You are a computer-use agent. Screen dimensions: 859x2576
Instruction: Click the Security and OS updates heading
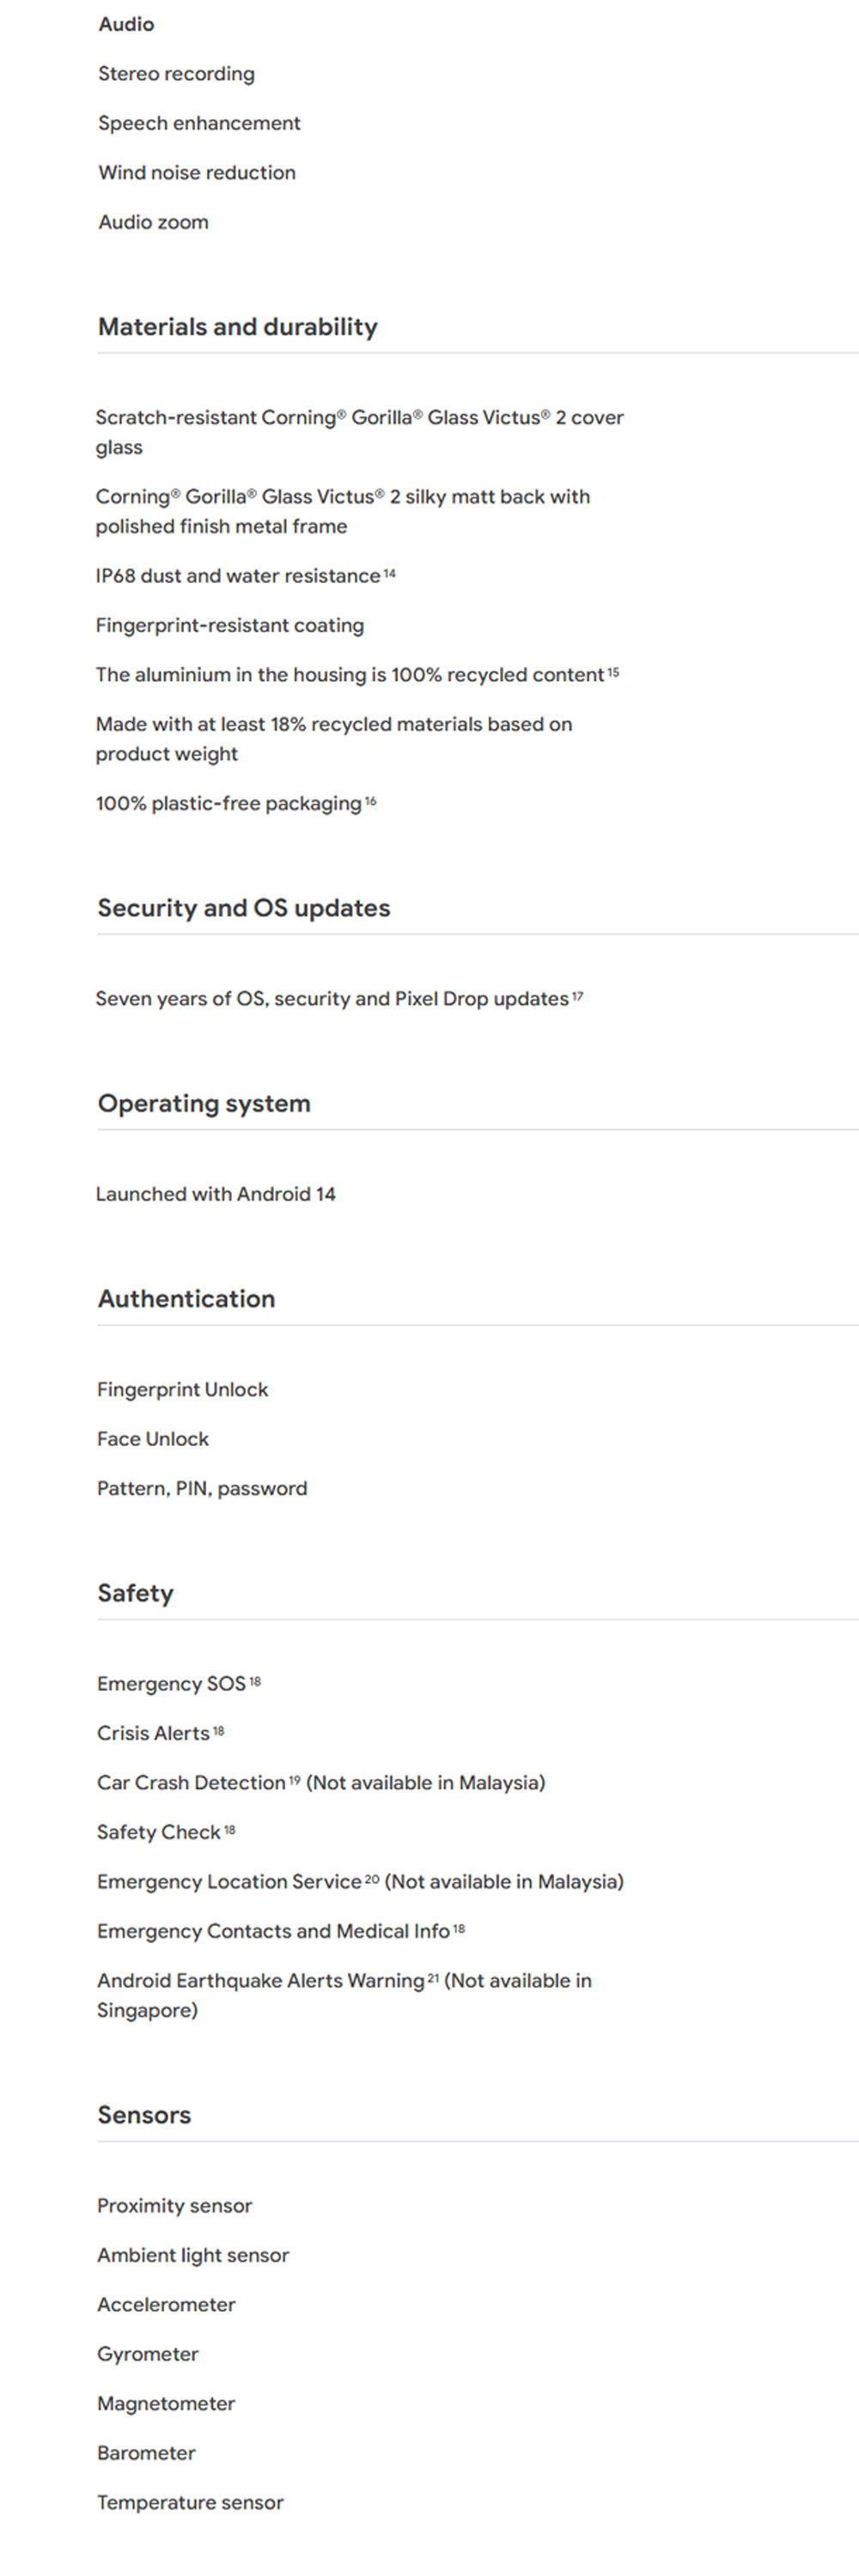[x=244, y=908]
